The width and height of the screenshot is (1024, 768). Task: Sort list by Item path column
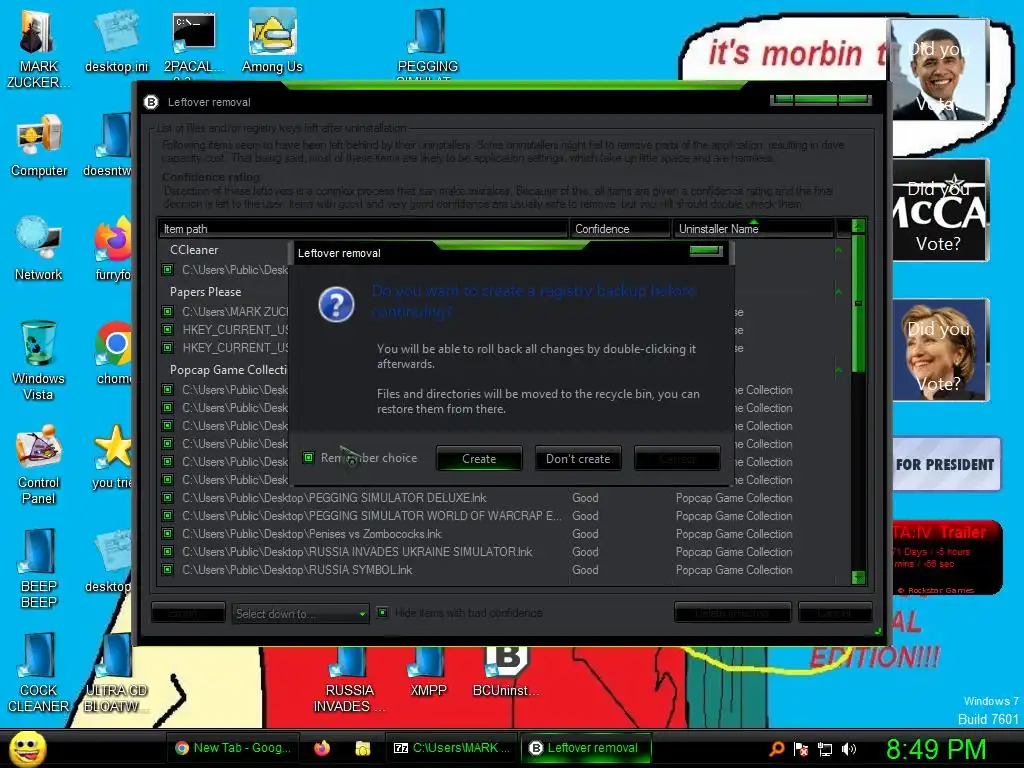362,229
